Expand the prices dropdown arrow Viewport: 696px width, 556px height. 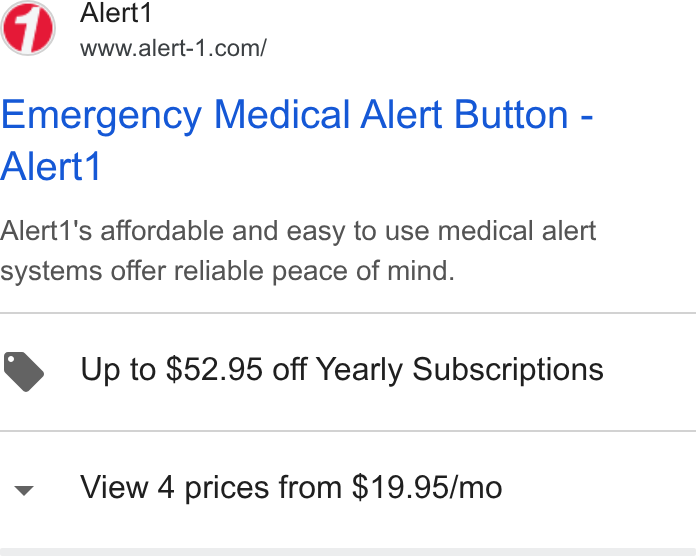point(24,490)
